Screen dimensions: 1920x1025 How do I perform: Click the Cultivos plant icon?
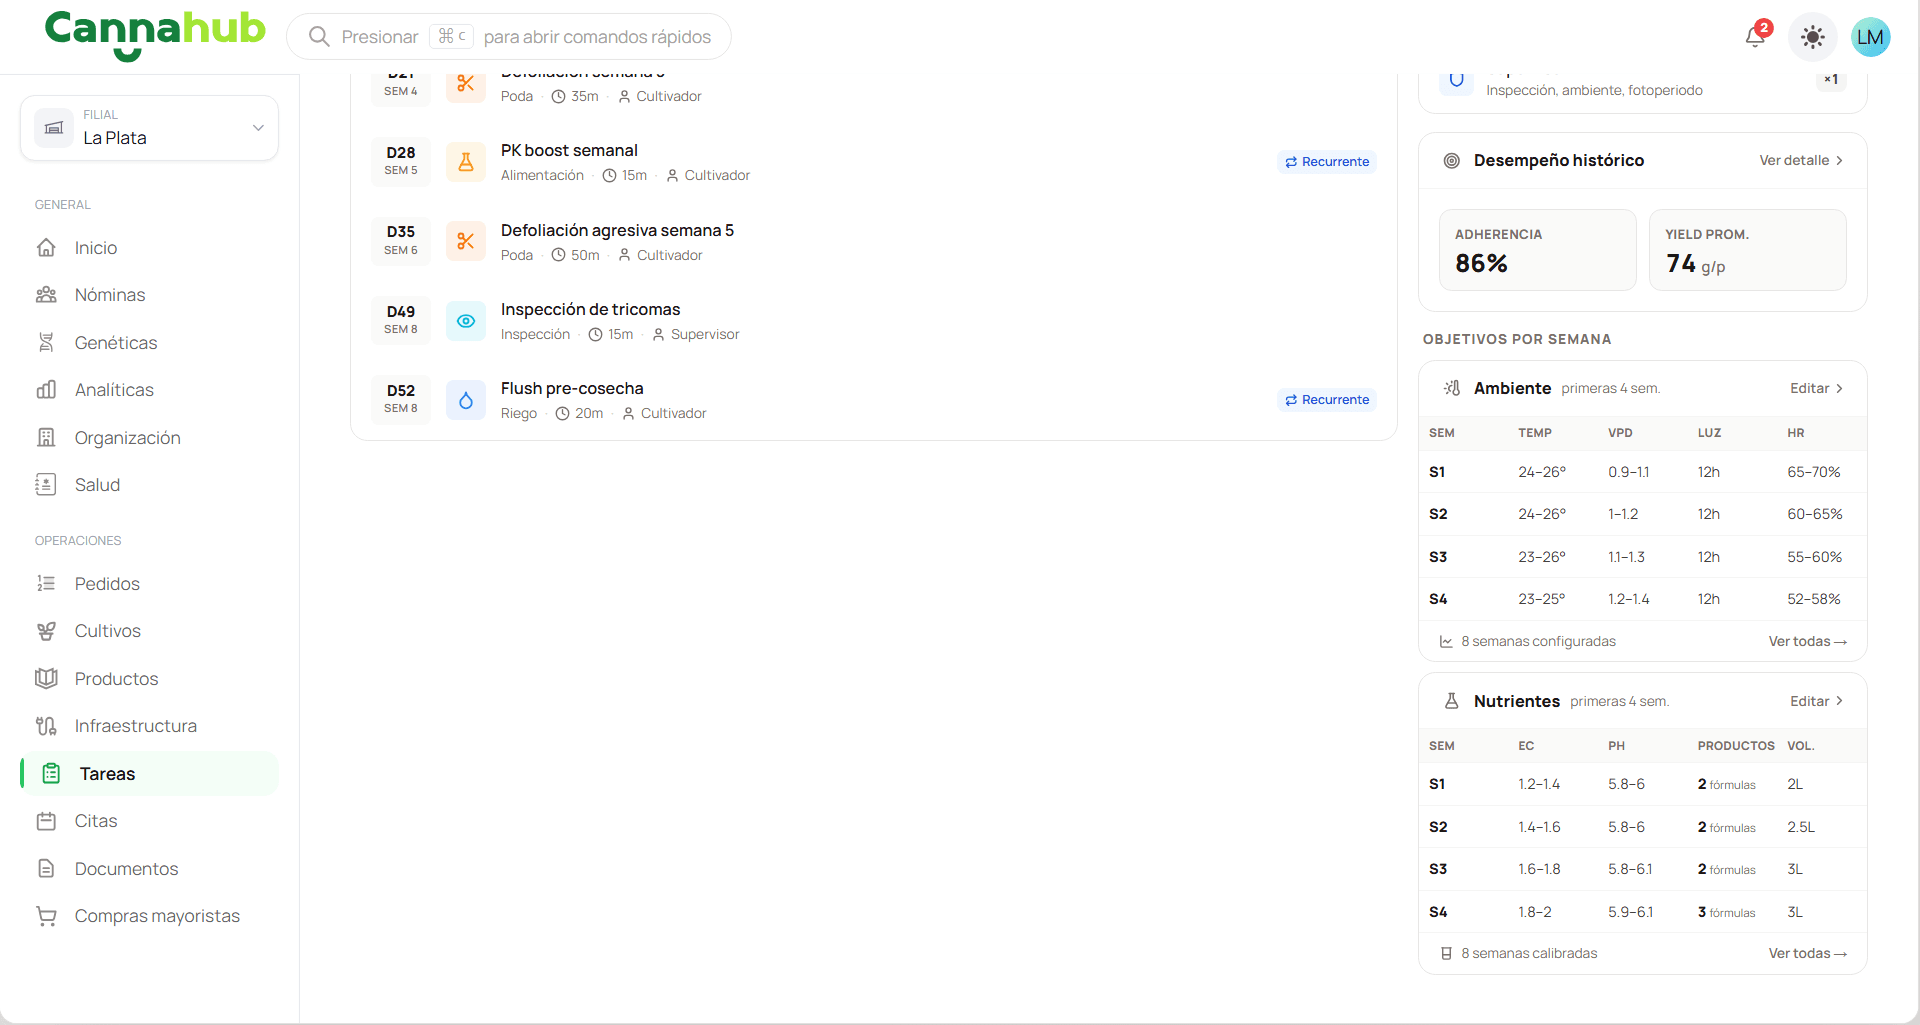tap(46, 631)
